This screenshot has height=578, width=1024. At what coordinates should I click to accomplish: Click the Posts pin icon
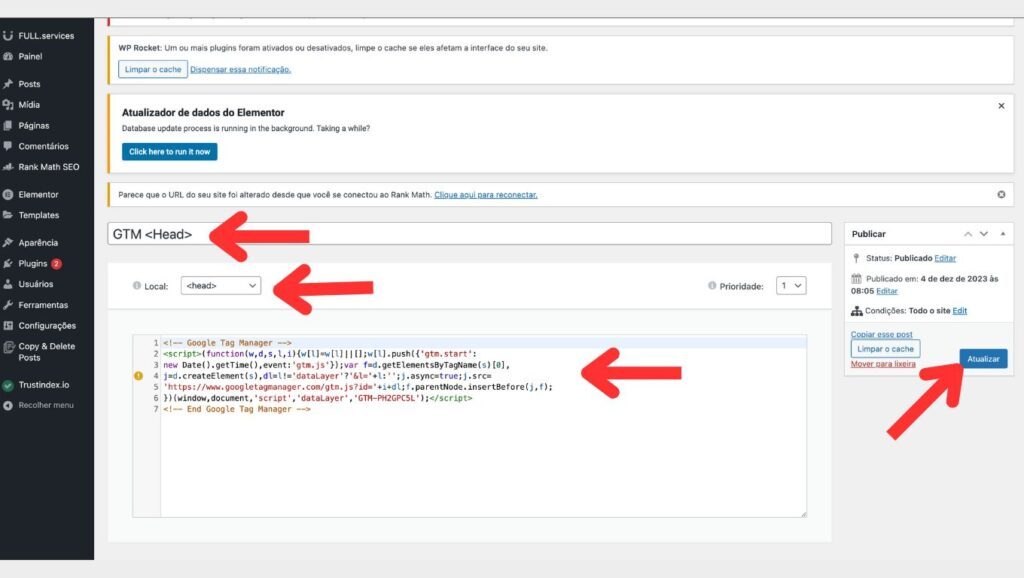pyautogui.click(x=8, y=84)
